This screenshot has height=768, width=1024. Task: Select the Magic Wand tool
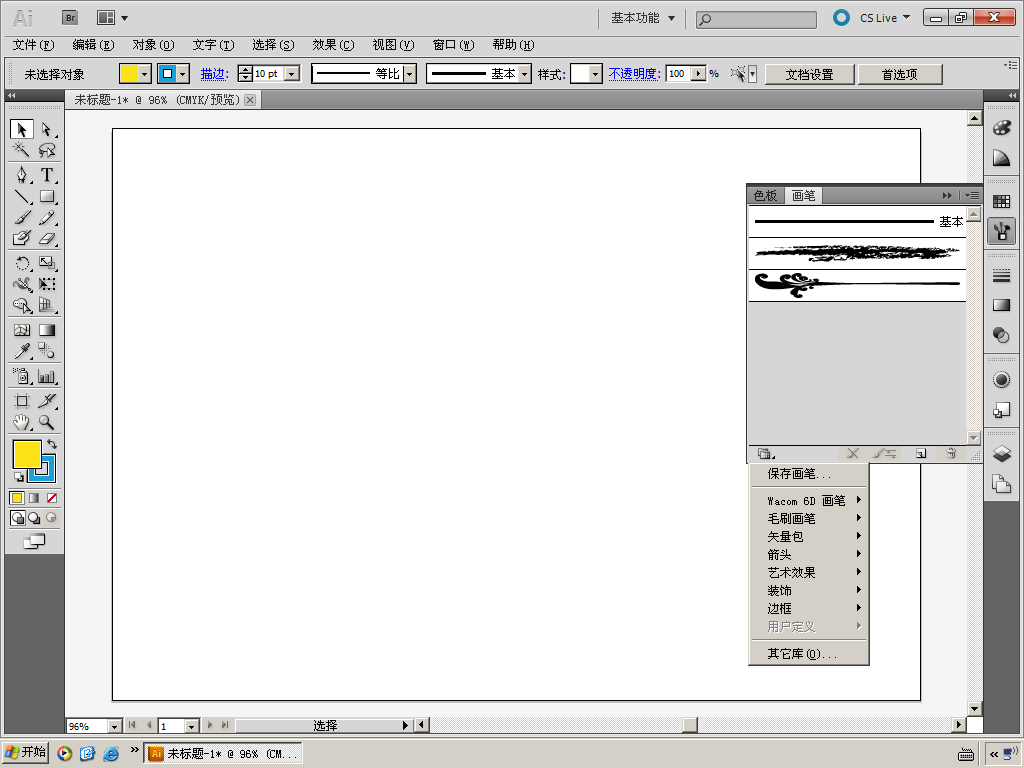click(x=22, y=150)
